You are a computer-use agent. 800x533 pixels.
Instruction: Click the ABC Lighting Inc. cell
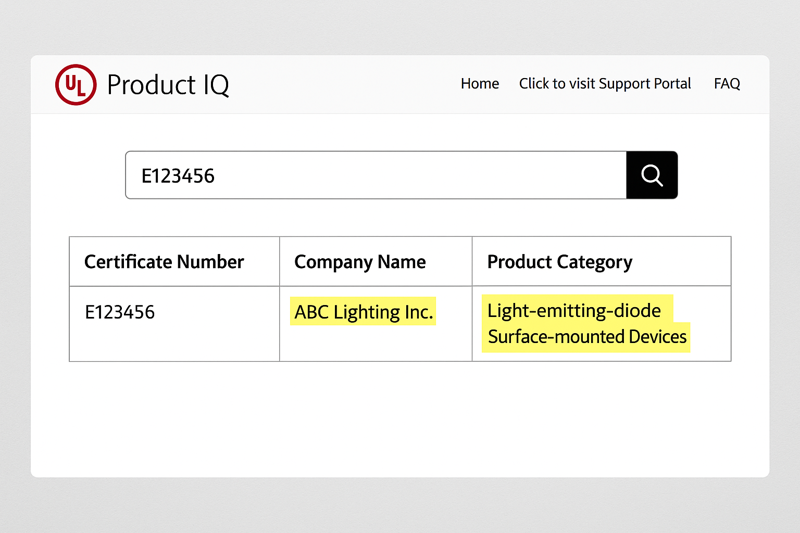(x=376, y=324)
